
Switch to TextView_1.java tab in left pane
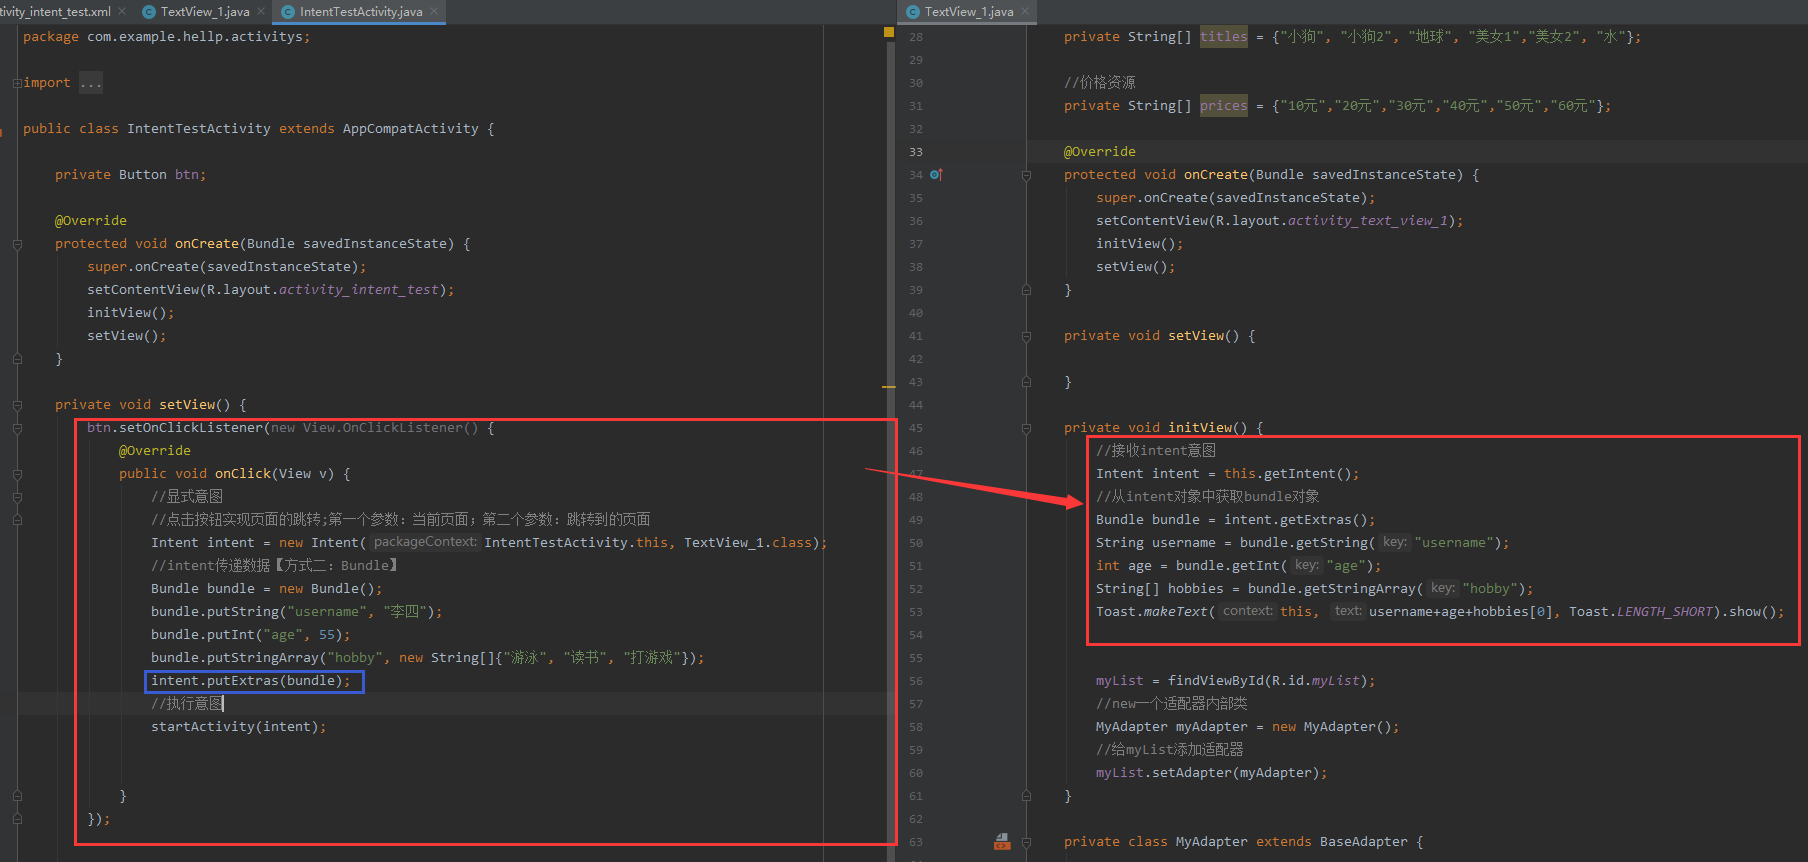(205, 12)
